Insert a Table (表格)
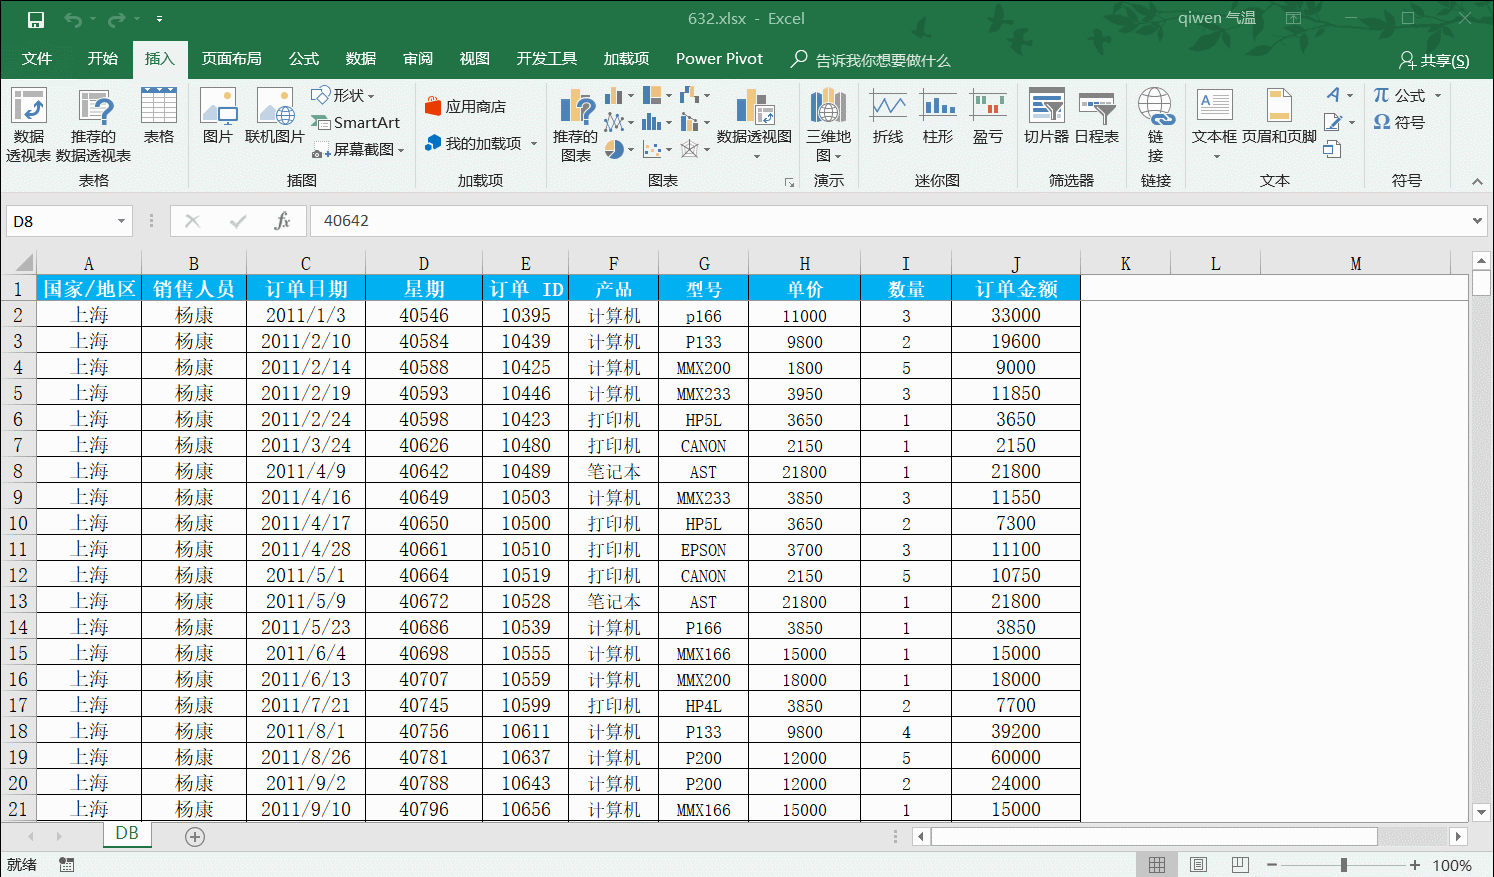This screenshot has height=877, width=1494. (x=159, y=116)
